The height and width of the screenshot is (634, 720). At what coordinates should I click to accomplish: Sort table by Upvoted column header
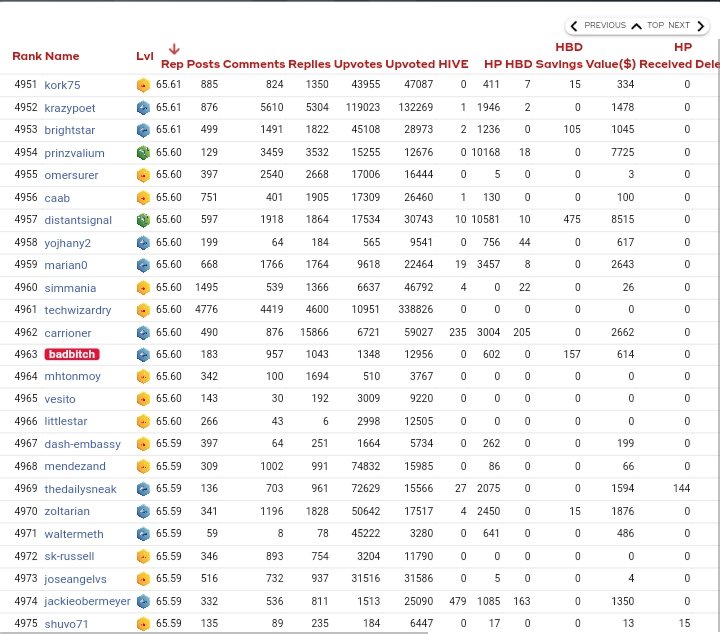[410, 64]
